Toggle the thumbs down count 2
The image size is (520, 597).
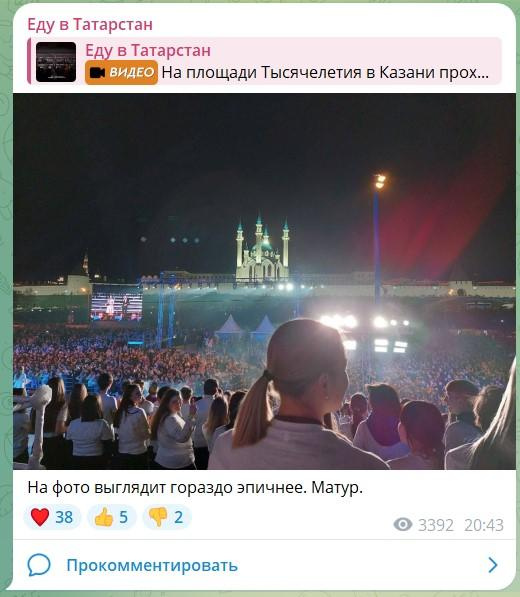[x=179, y=517]
